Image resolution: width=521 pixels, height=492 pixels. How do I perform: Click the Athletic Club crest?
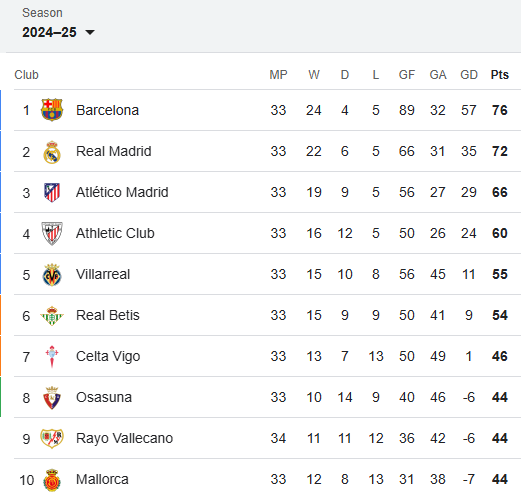(52, 233)
